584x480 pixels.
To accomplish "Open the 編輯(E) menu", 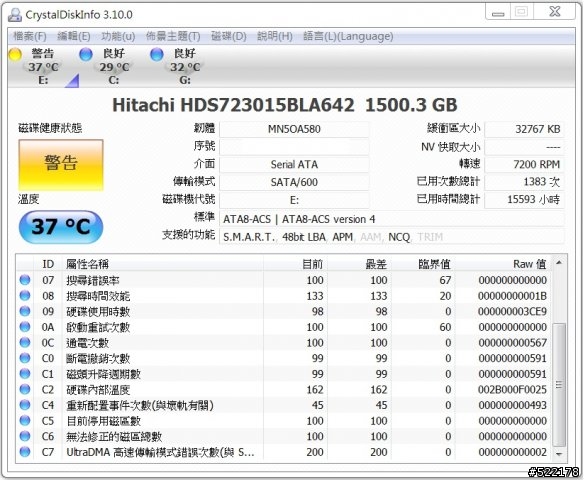I will [x=73, y=36].
